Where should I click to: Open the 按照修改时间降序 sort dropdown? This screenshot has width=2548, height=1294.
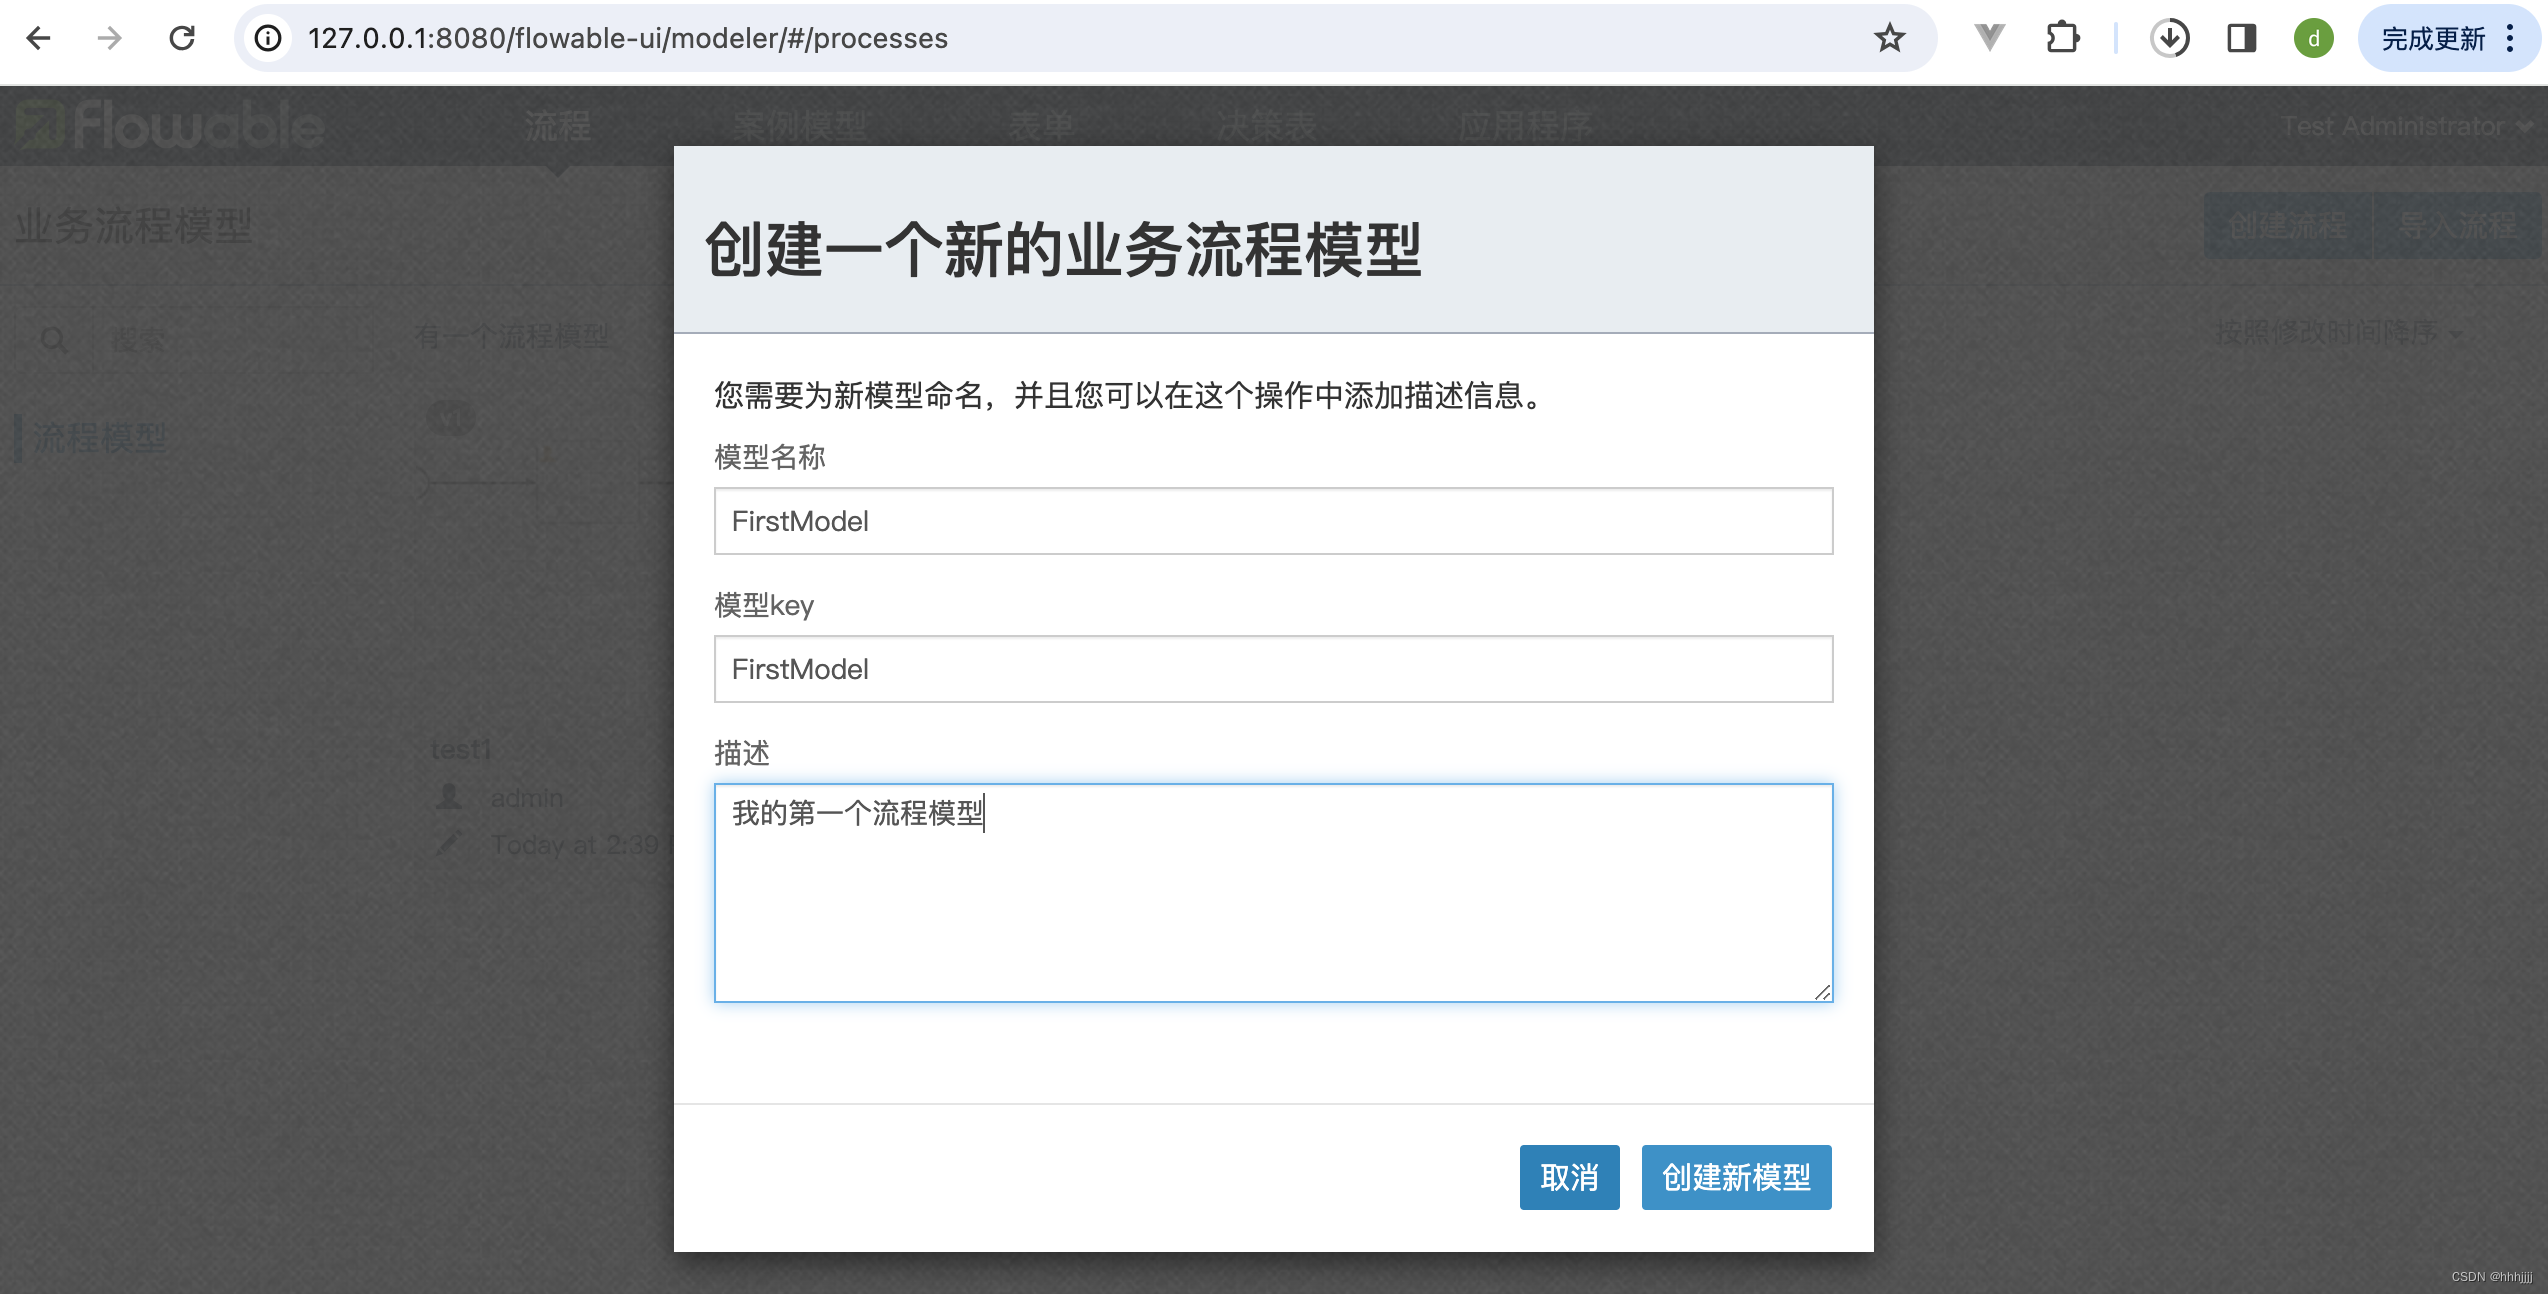click(2338, 333)
